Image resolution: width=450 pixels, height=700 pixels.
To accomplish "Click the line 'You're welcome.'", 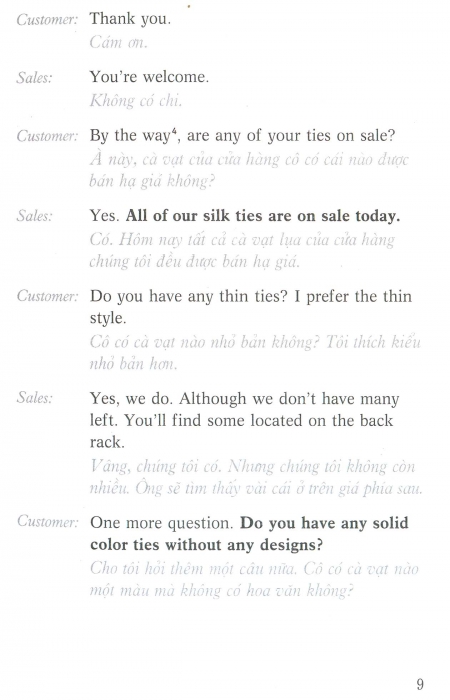I will coord(149,77).
